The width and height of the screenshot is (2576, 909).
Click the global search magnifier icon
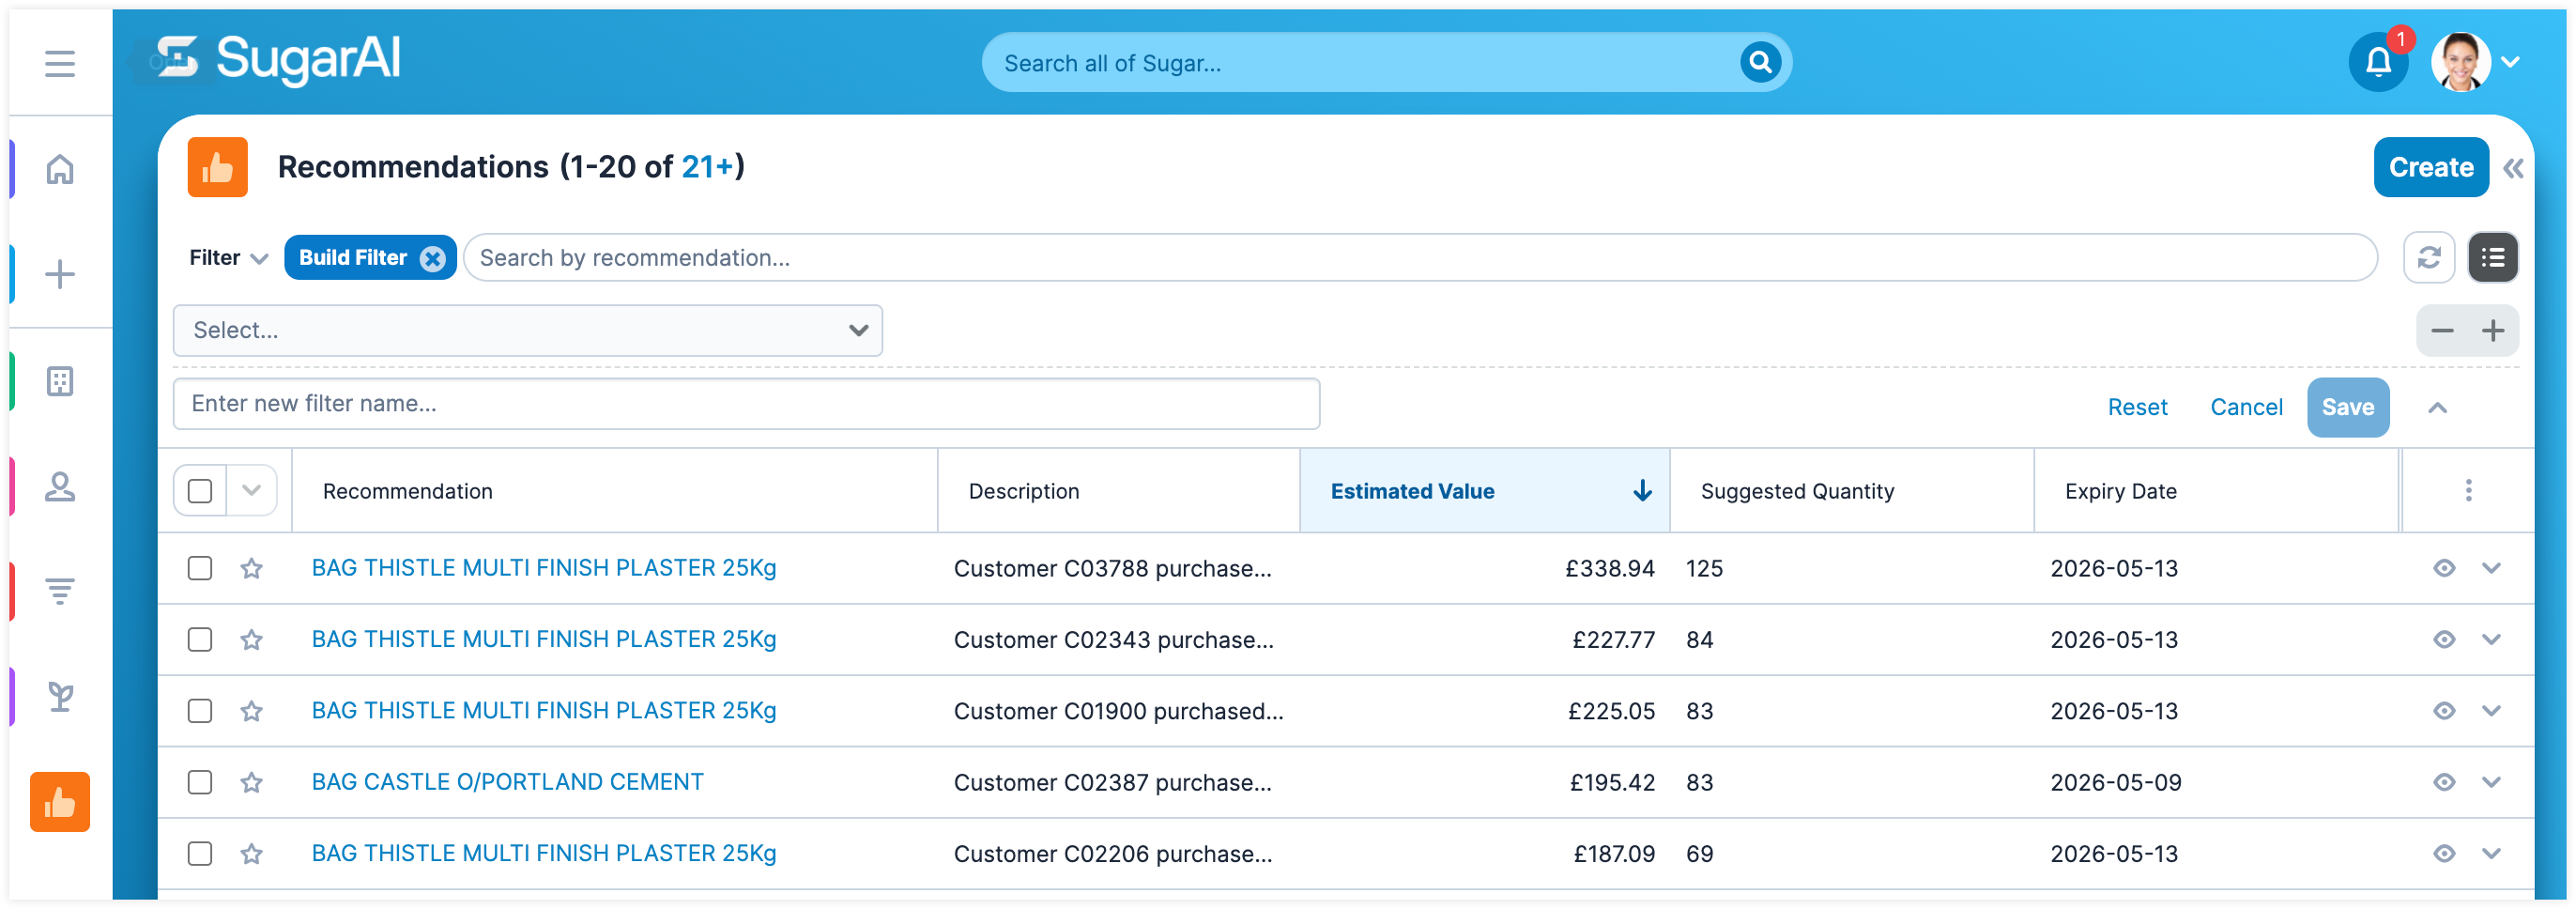(1759, 63)
